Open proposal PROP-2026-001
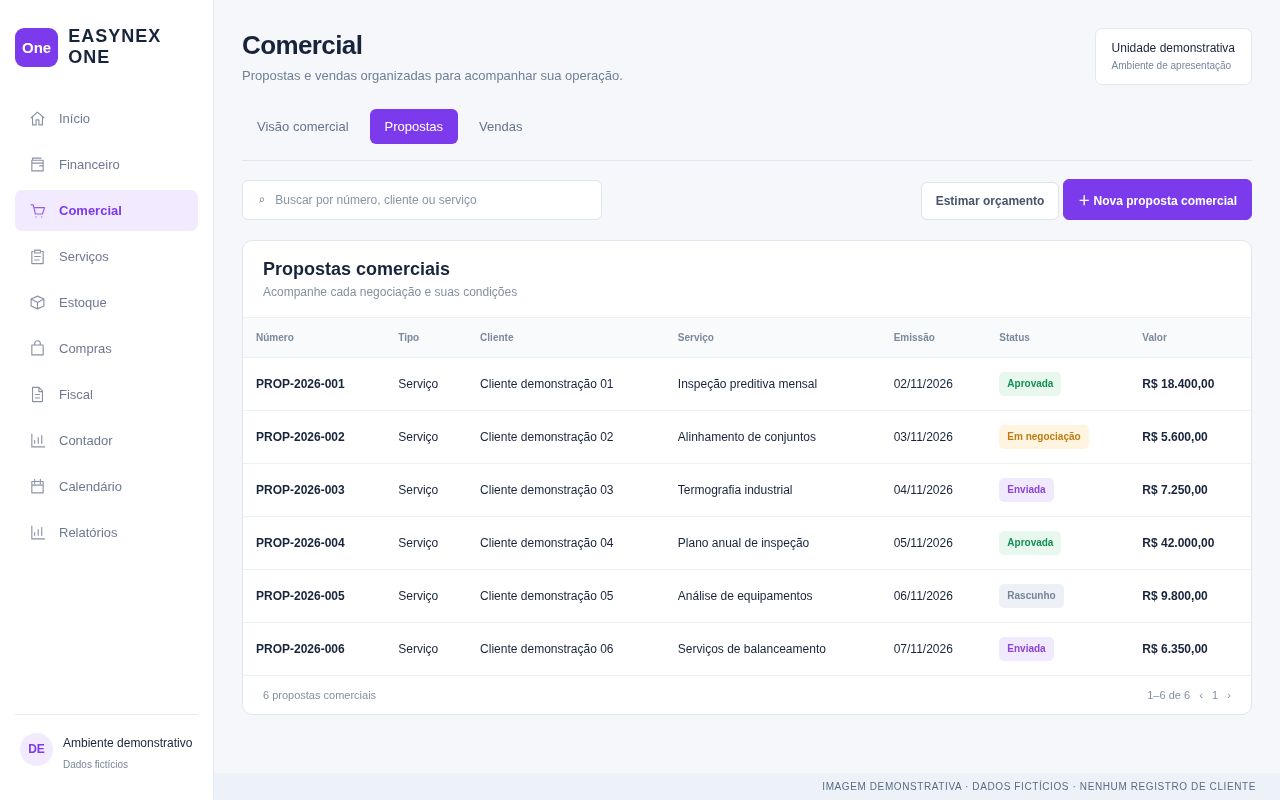 pyautogui.click(x=300, y=384)
